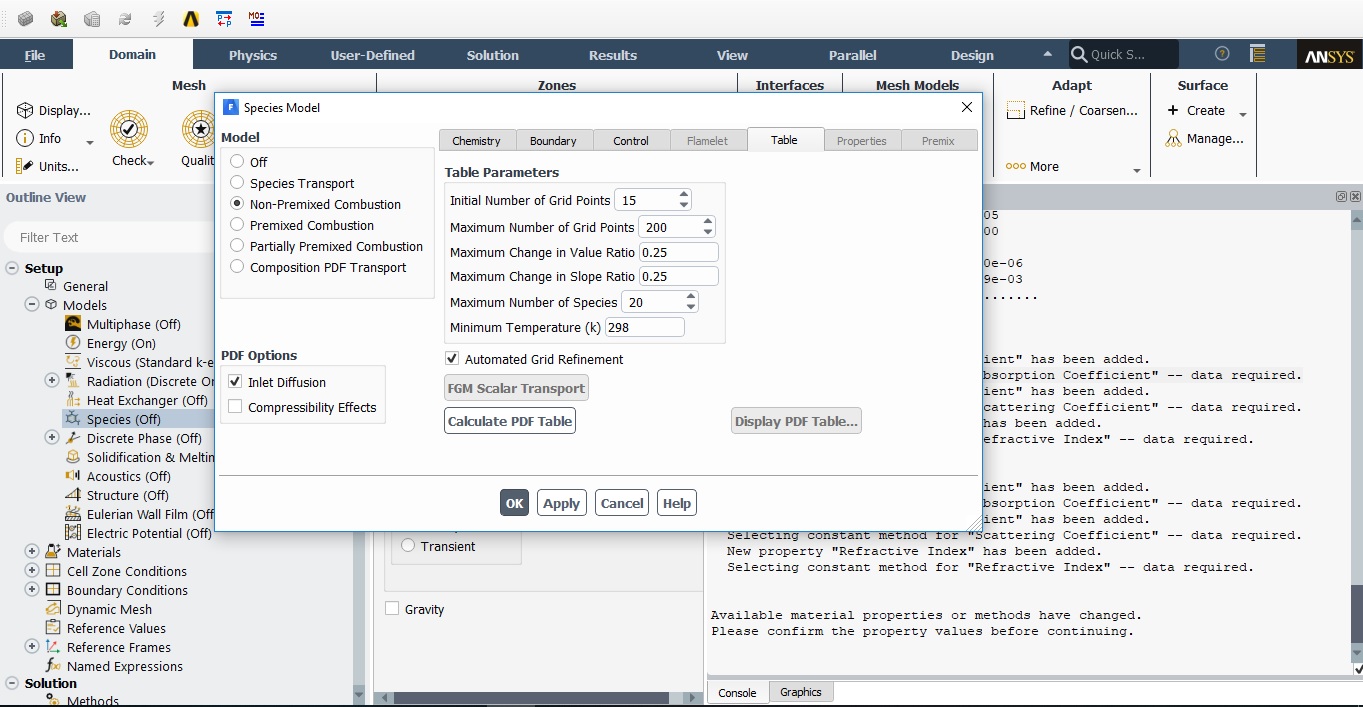Screen dimensions: 1363x707
Task: Click the Refine / Coarsen icon
Action: tap(1016, 110)
